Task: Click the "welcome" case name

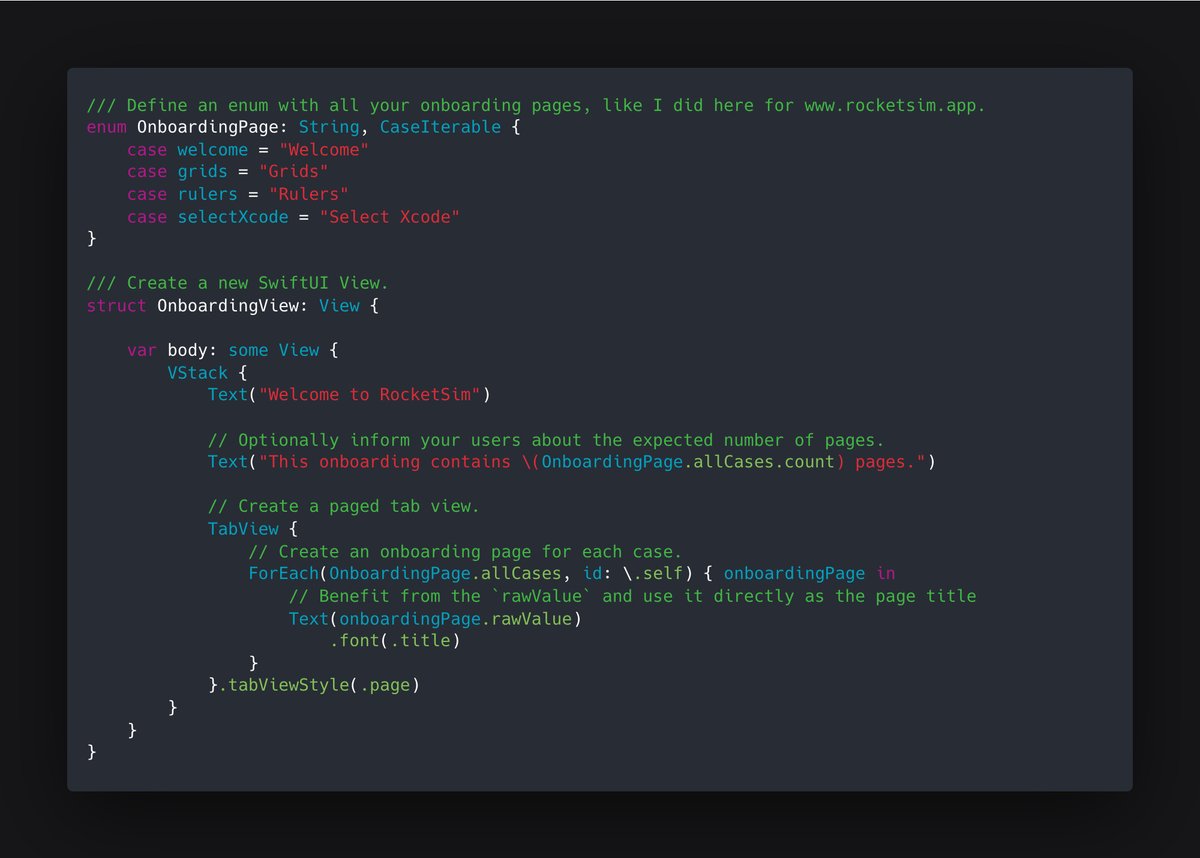Action: pyautogui.click(x=213, y=150)
